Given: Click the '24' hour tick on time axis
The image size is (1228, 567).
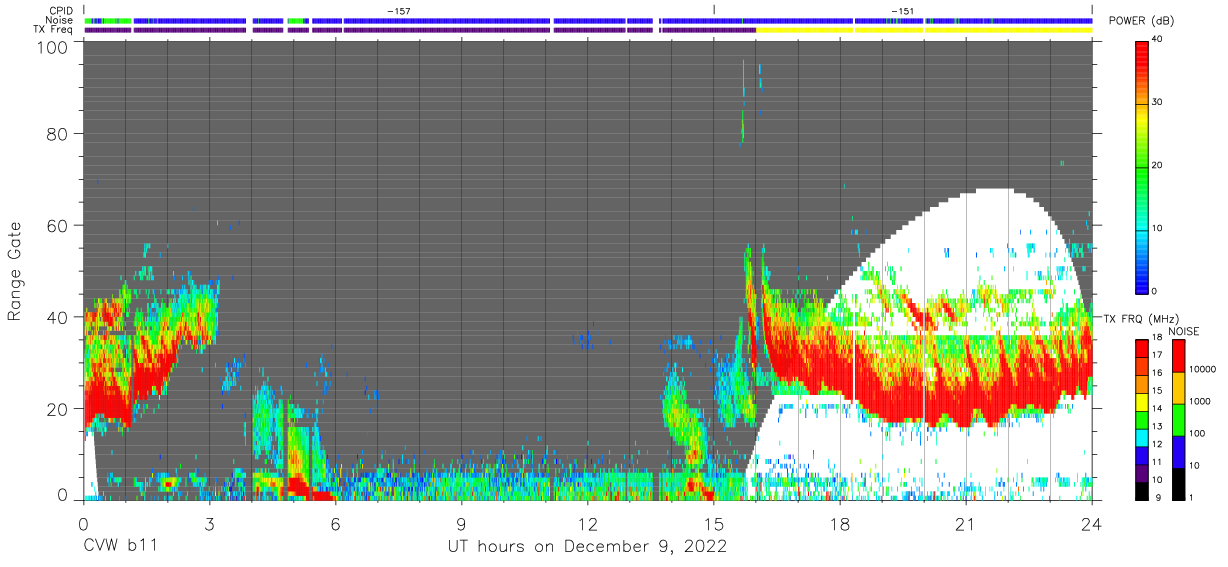Looking at the screenshot, I should pyautogui.click(x=1091, y=523).
